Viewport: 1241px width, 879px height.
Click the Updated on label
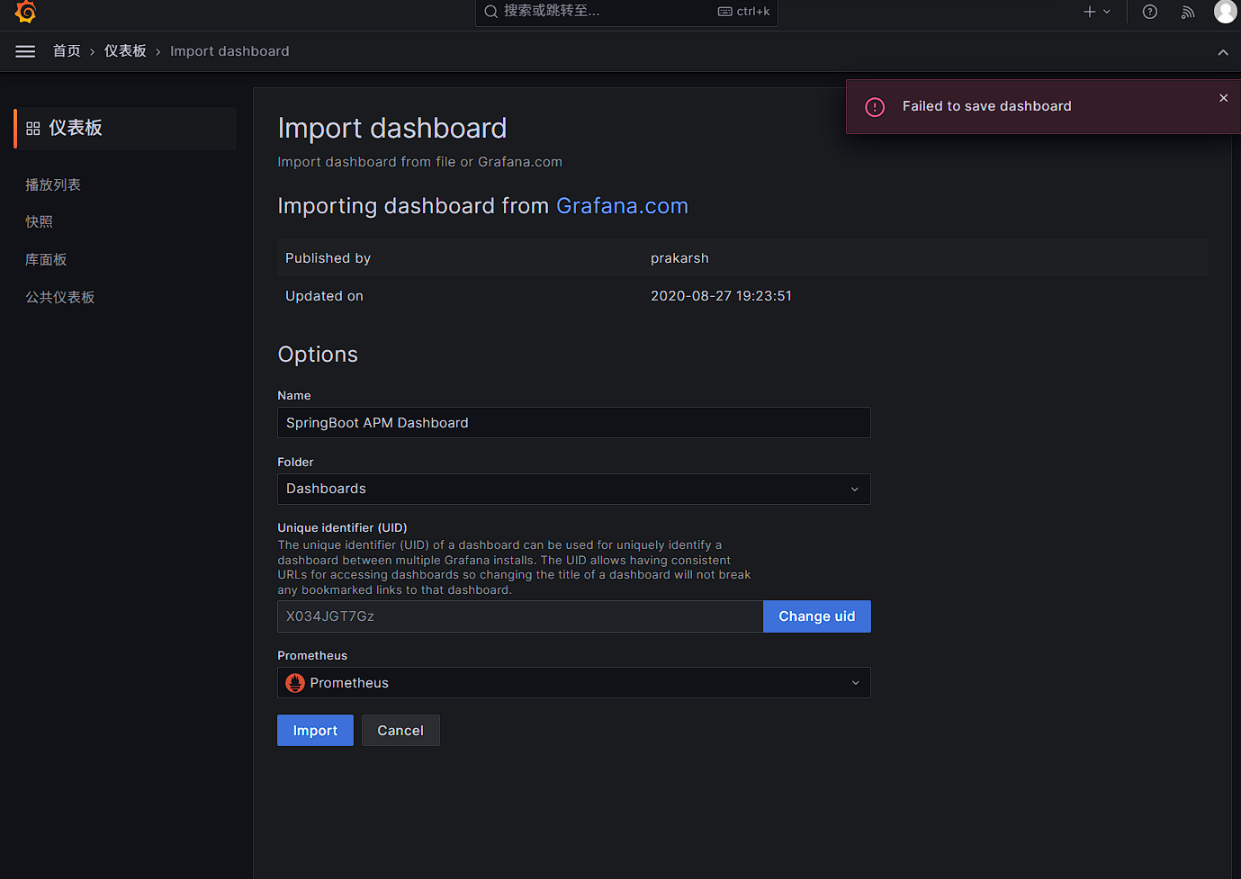point(324,296)
